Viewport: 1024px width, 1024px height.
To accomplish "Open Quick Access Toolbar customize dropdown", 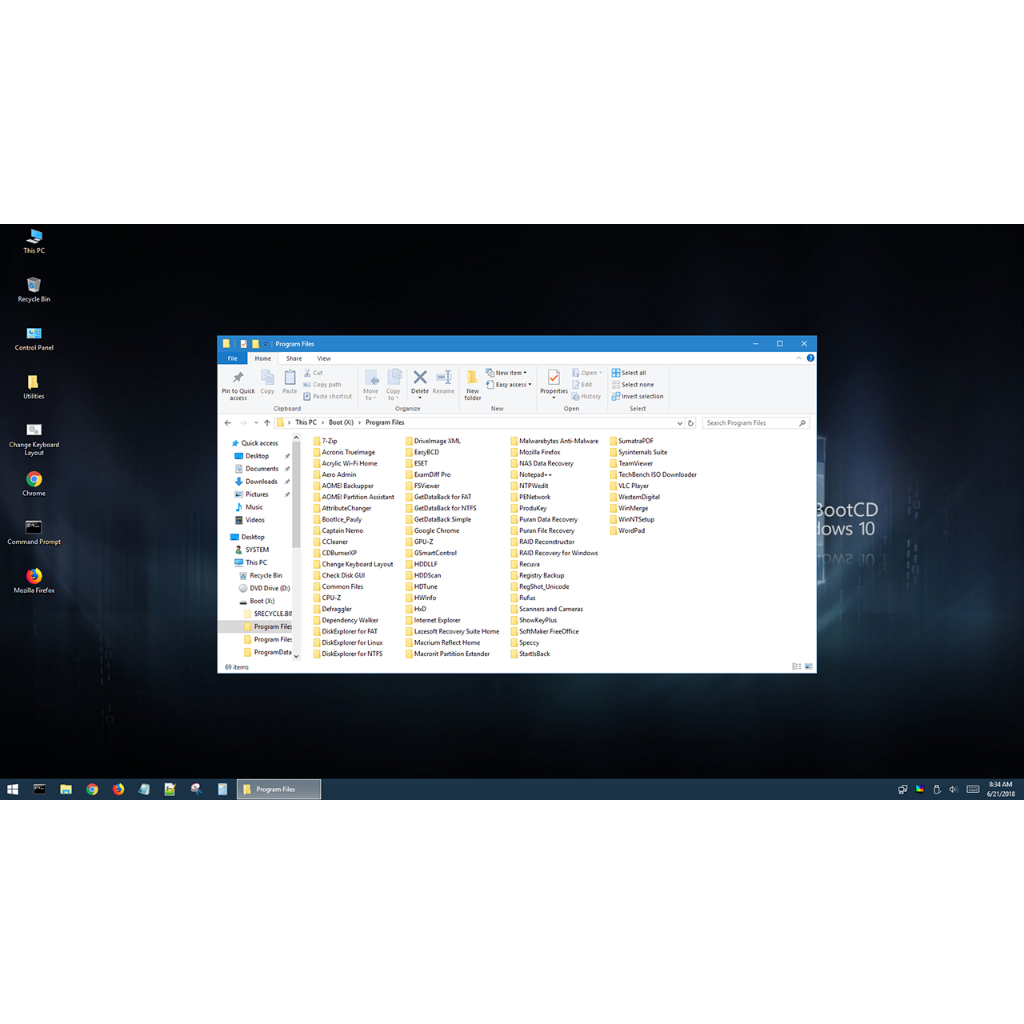I will (x=265, y=344).
